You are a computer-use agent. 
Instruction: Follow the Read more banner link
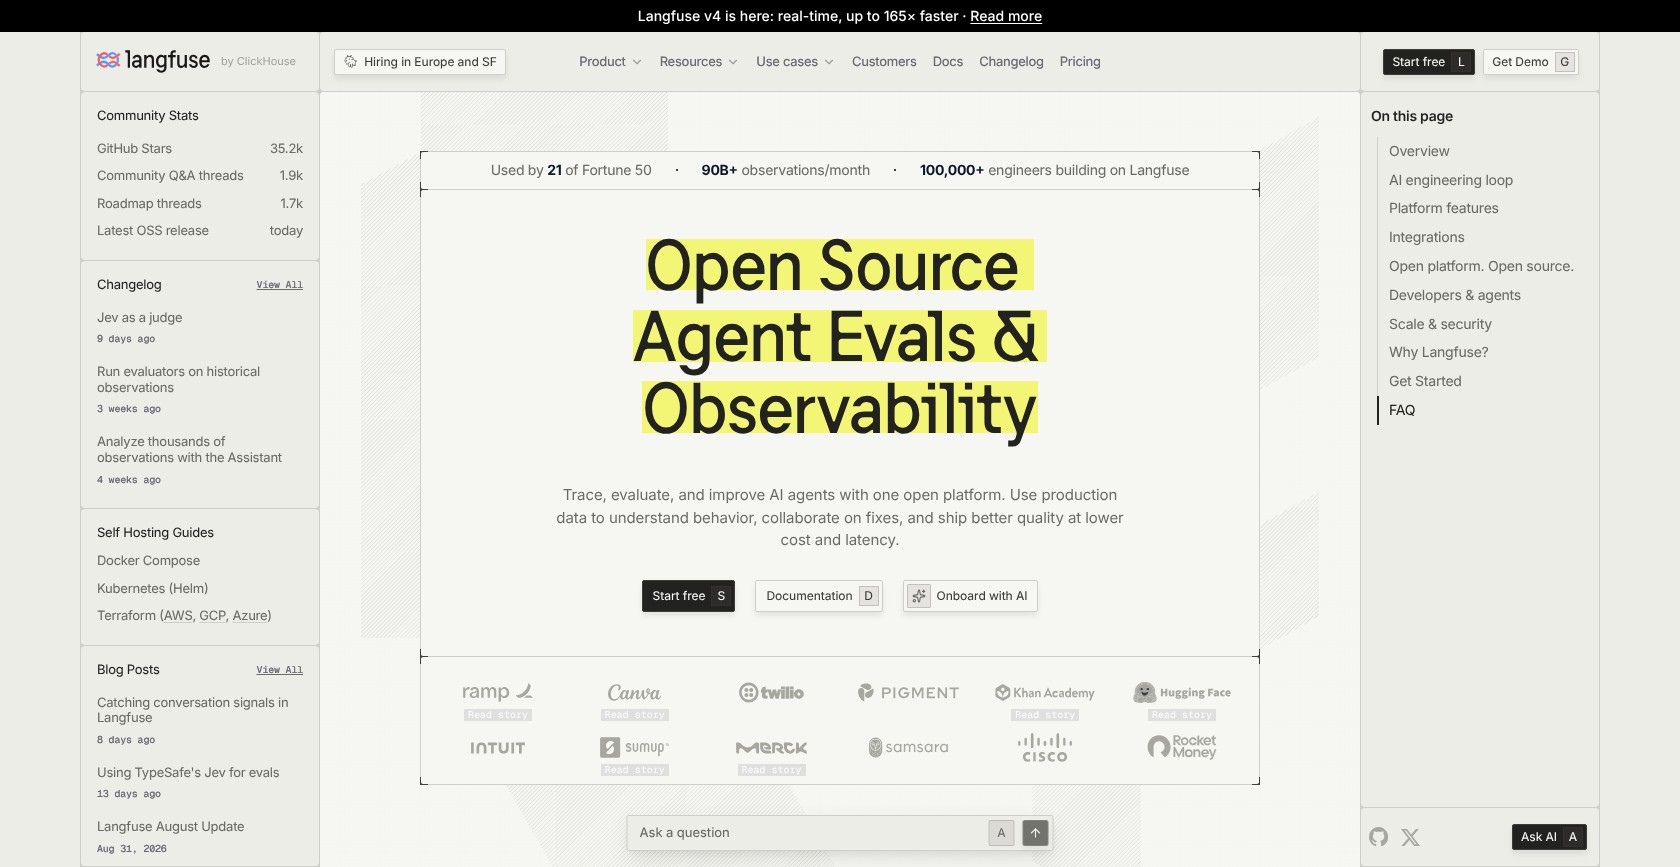(1006, 16)
